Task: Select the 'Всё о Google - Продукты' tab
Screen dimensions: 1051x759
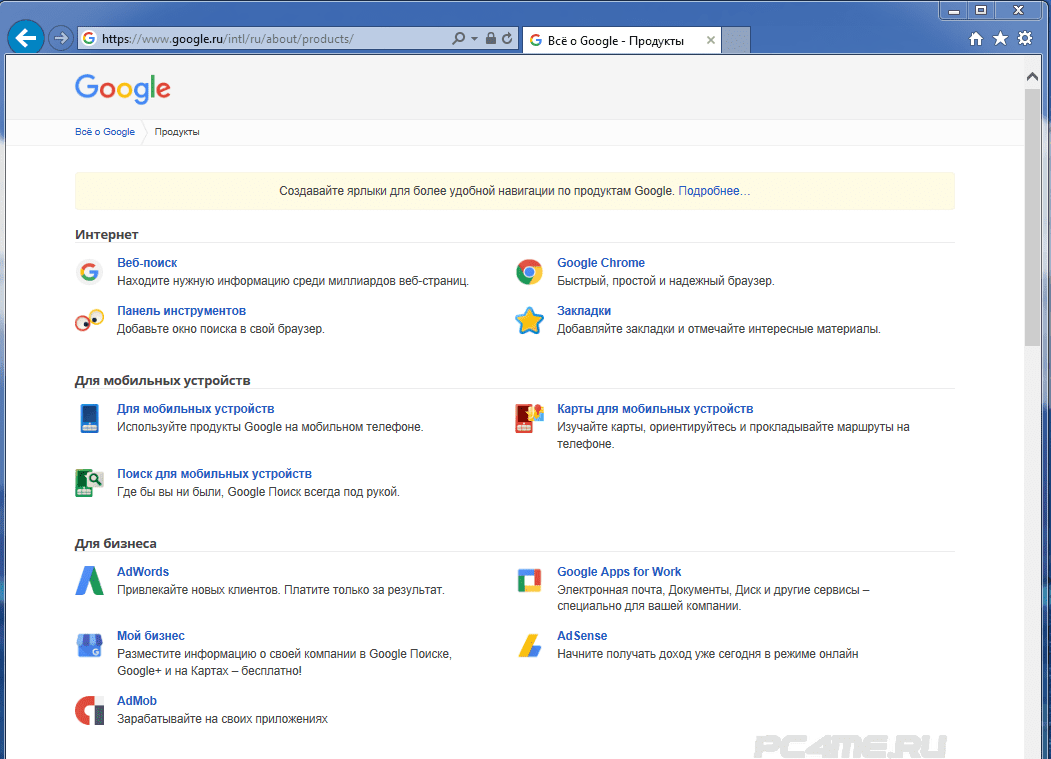Action: (x=621, y=40)
